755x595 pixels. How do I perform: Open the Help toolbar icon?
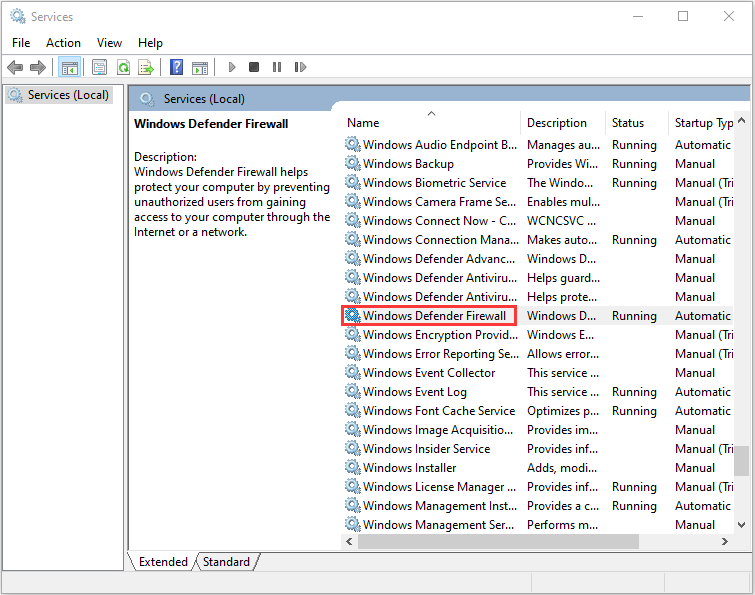(176, 67)
